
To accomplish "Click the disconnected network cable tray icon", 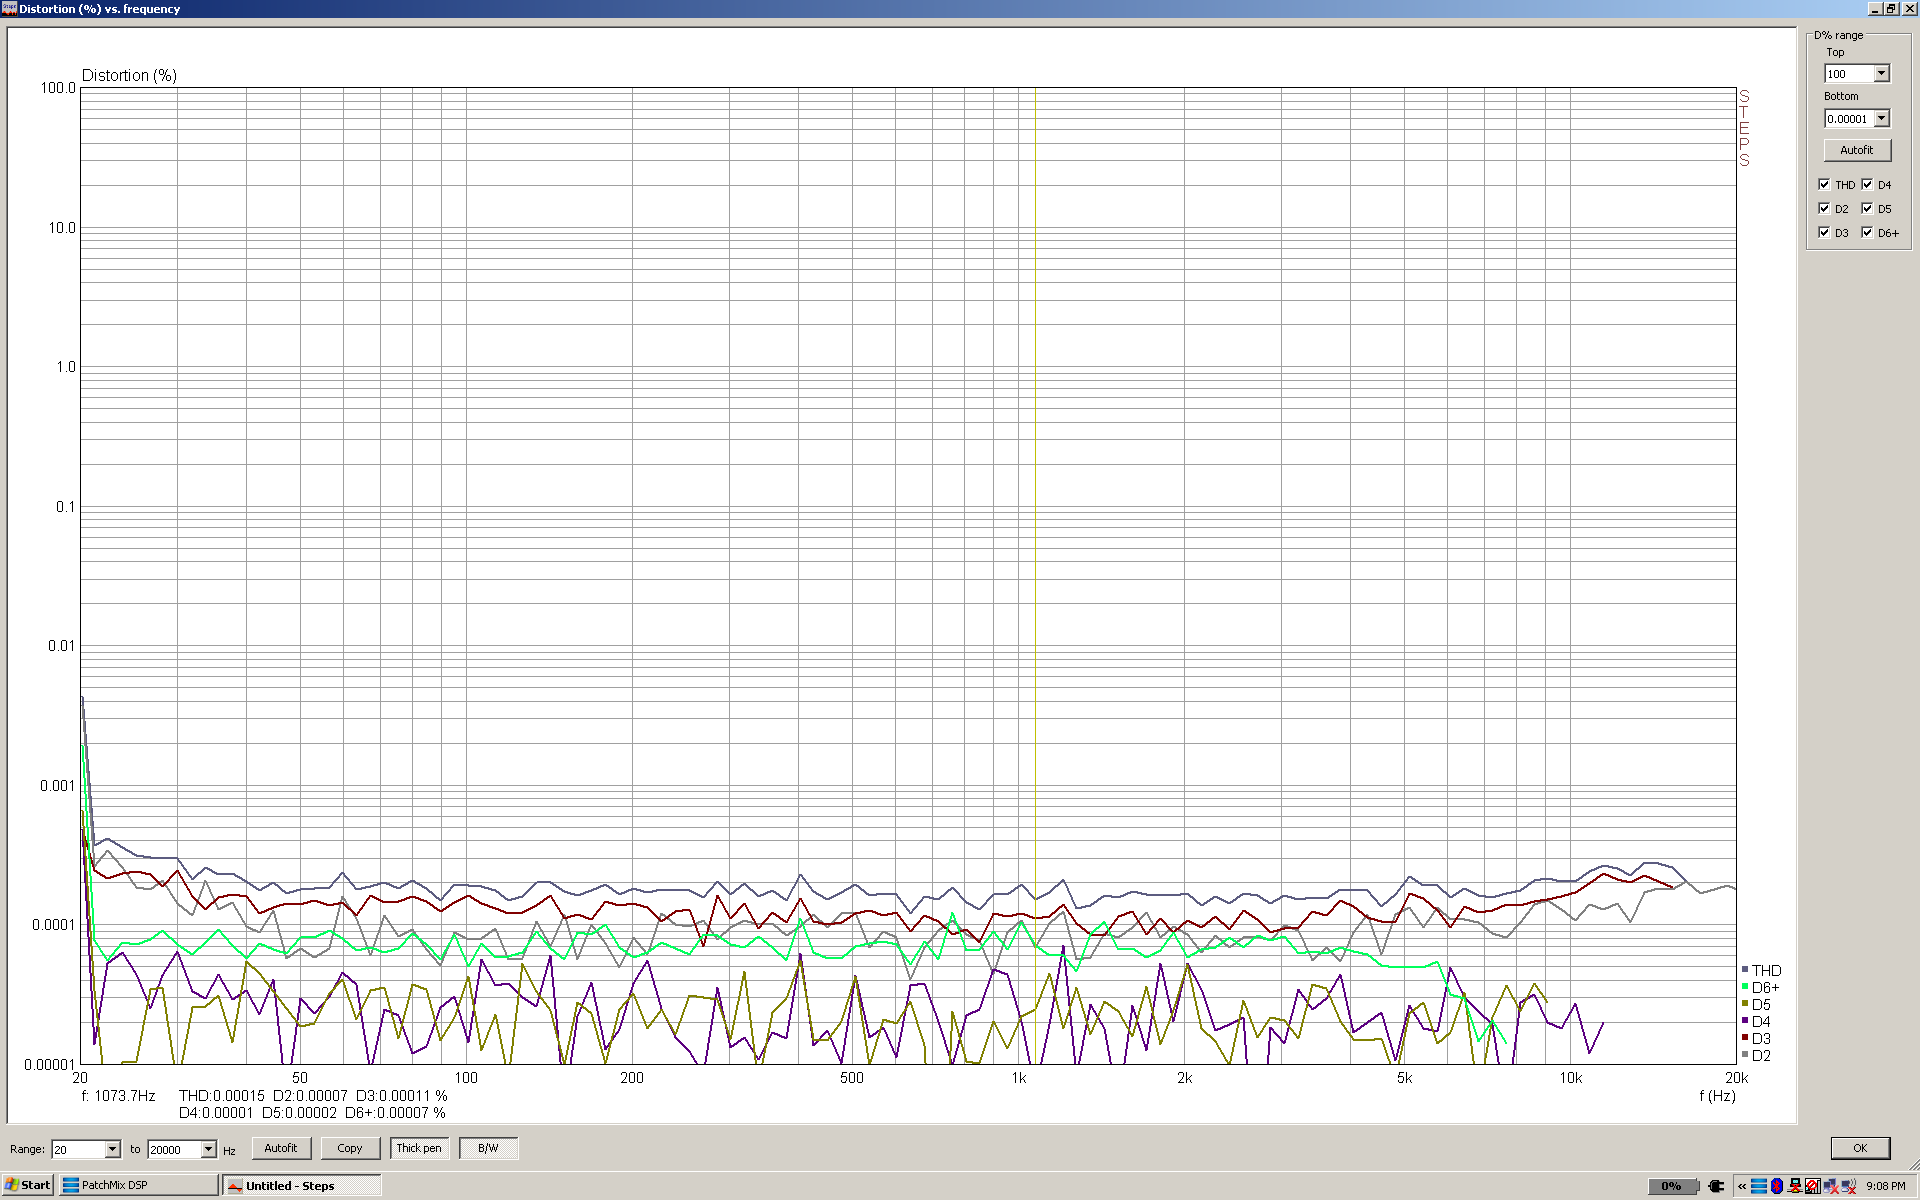I will pyautogui.click(x=1795, y=1186).
